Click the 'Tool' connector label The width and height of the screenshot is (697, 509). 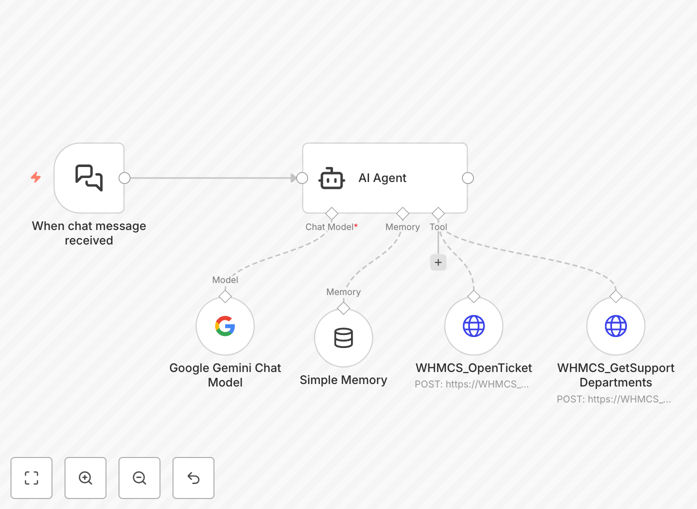pos(438,227)
